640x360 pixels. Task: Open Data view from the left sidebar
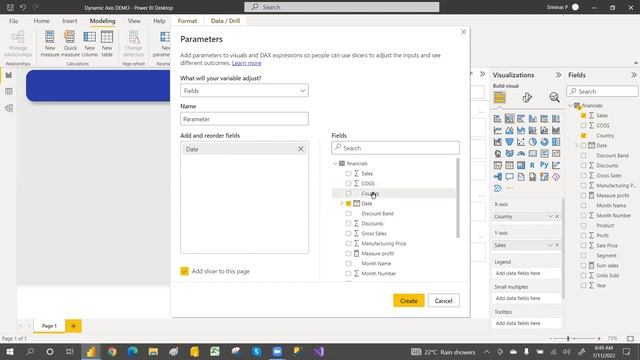click(x=9, y=92)
